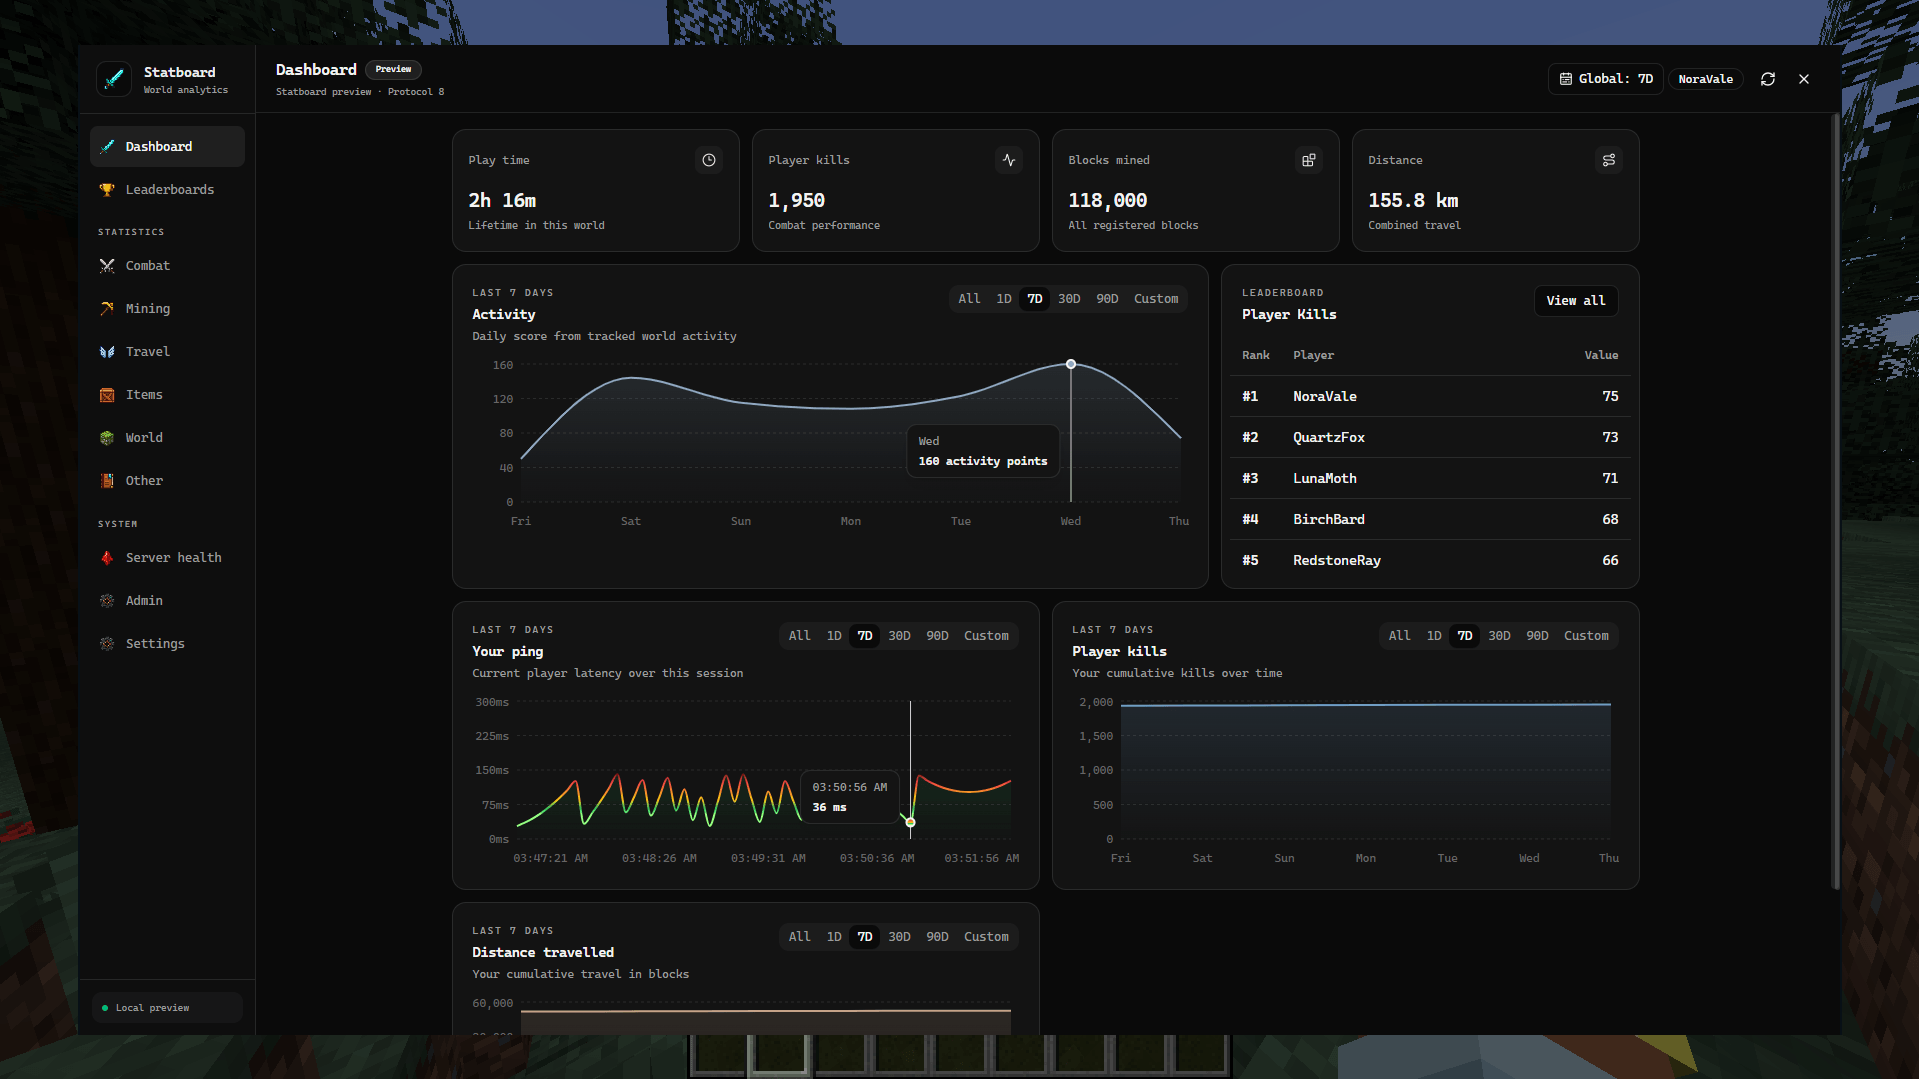Select 30D range for Your ping chart
This screenshot has height=1079, width=1919.
click(899, 636)
